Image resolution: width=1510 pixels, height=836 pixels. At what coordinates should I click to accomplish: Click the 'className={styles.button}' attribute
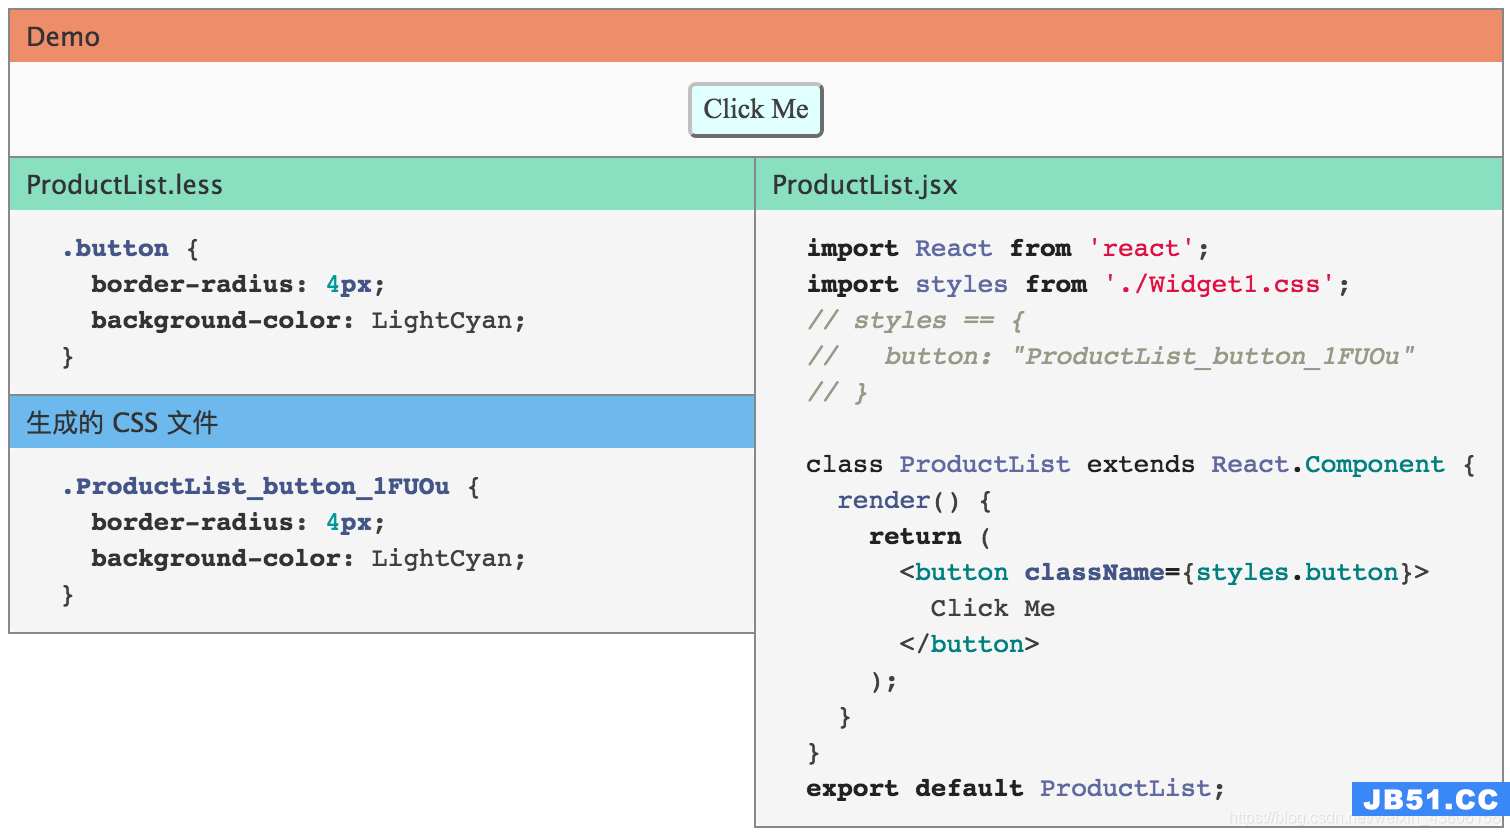click(x=1219, y=572)
